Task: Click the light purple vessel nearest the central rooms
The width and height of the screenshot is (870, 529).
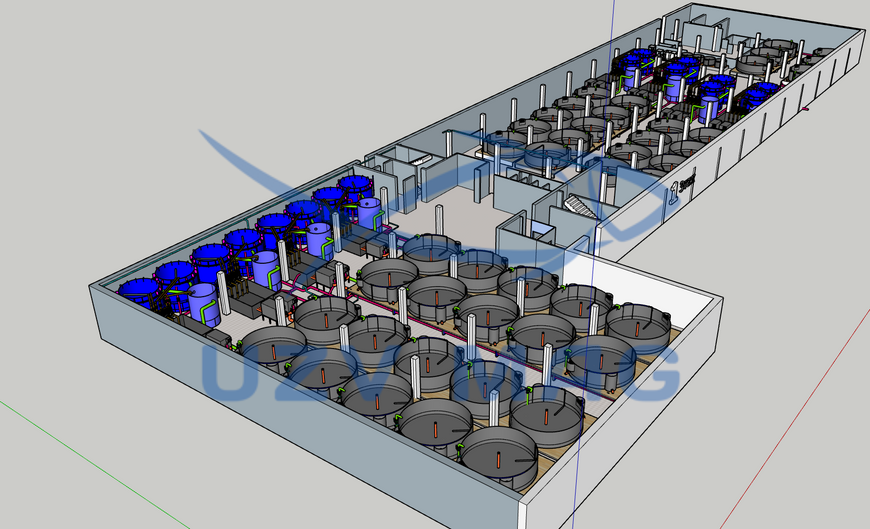Action: pyautogui.click(x=369, y=213)
